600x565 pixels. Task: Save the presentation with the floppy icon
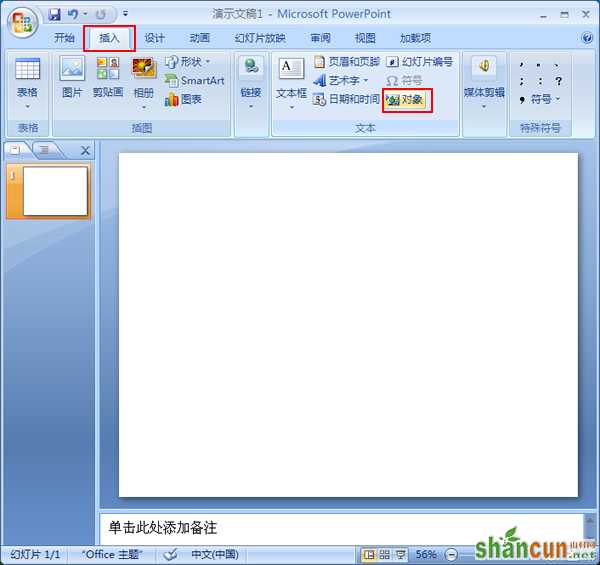(55, 15)
